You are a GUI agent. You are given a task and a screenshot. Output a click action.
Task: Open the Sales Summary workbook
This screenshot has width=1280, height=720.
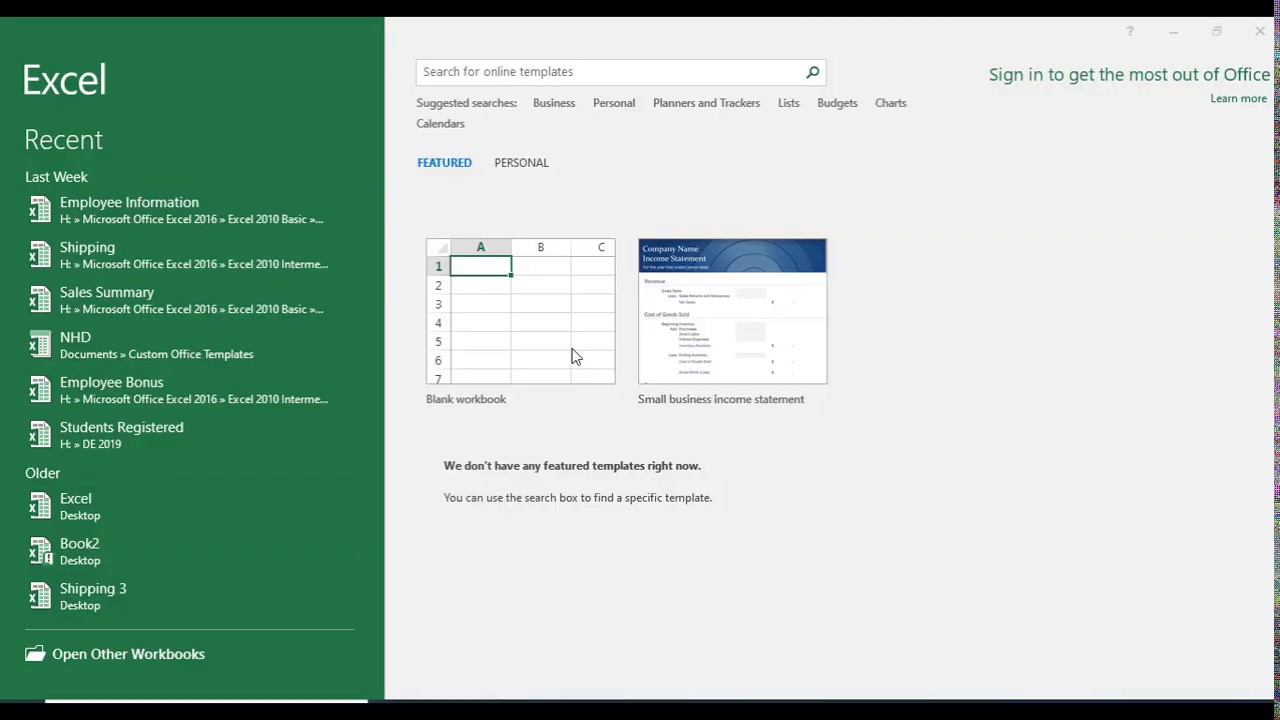point(190,300)
